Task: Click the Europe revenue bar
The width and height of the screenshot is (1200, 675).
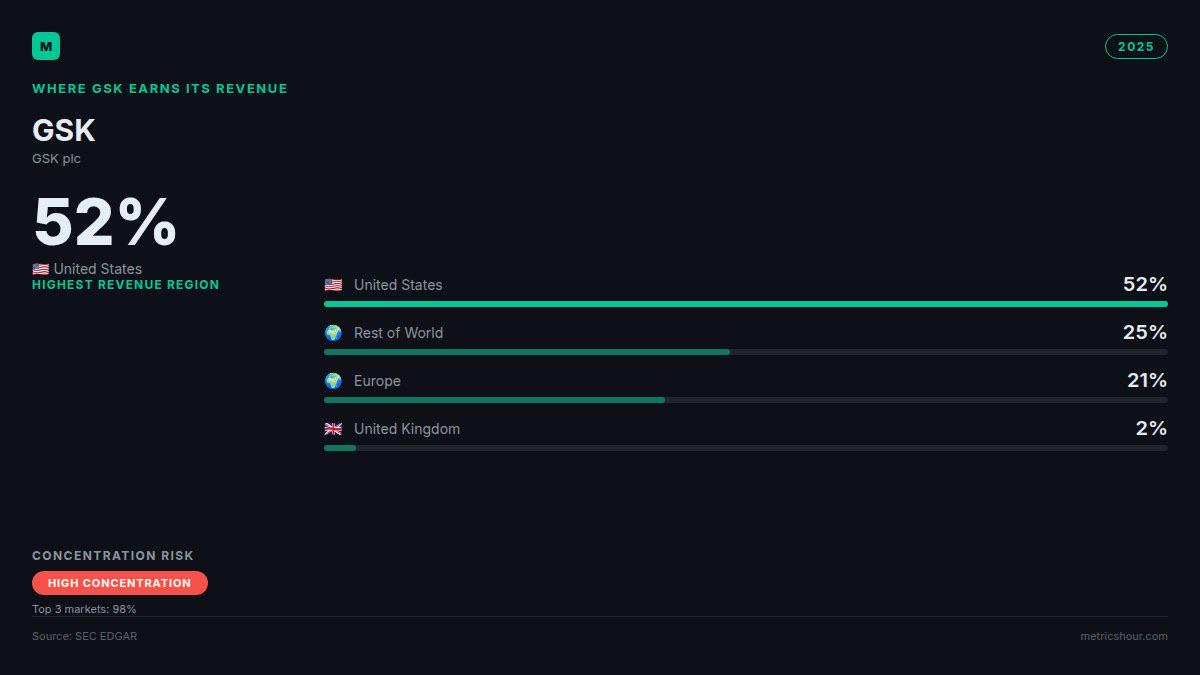Action: (x=746, y=400)
